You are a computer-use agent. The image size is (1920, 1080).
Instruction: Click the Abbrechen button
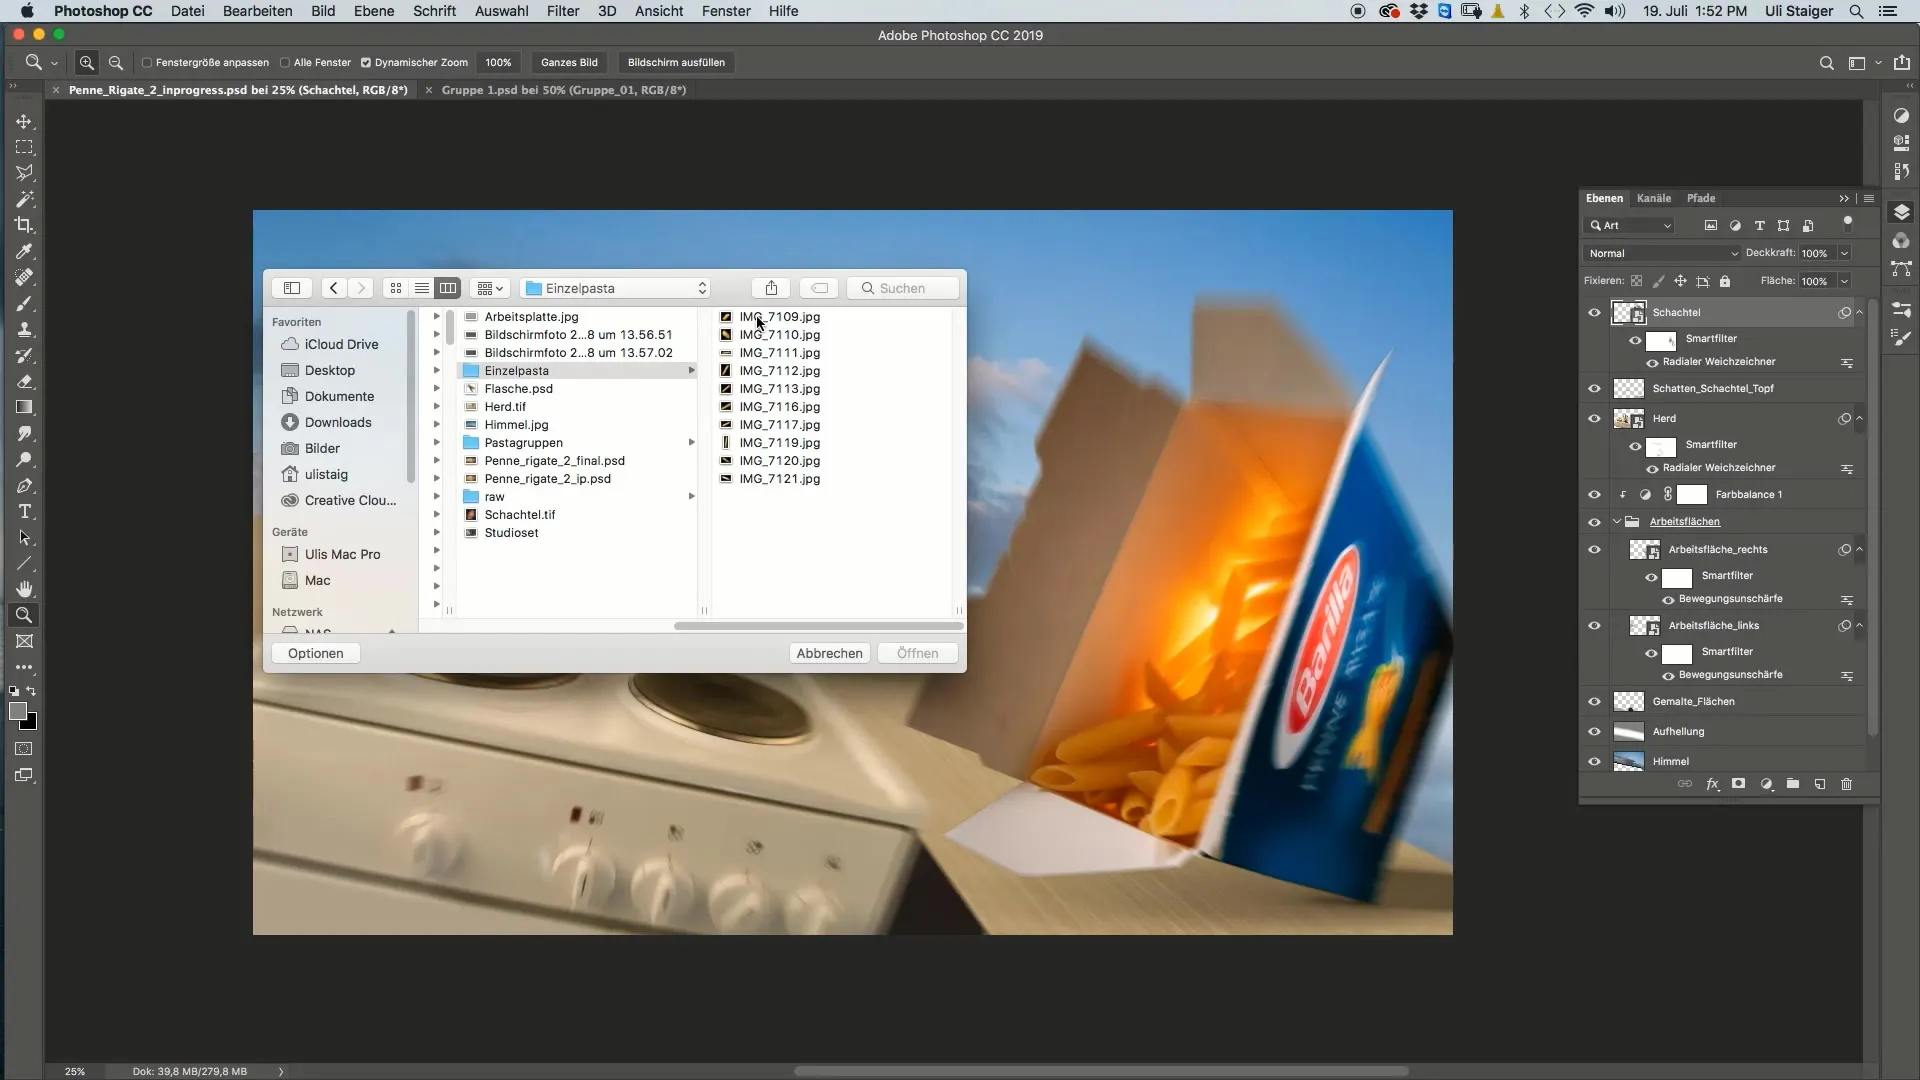(x=829, y=653)
